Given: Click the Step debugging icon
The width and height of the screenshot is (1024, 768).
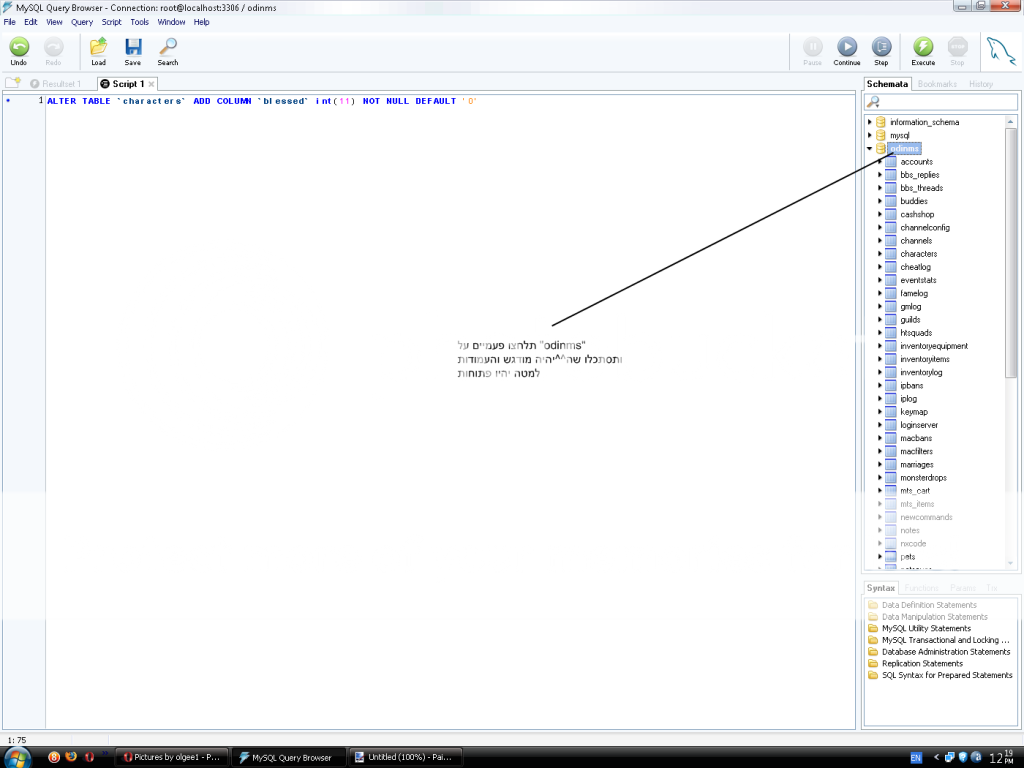Looking at the screenshot, I should [881, 47].
